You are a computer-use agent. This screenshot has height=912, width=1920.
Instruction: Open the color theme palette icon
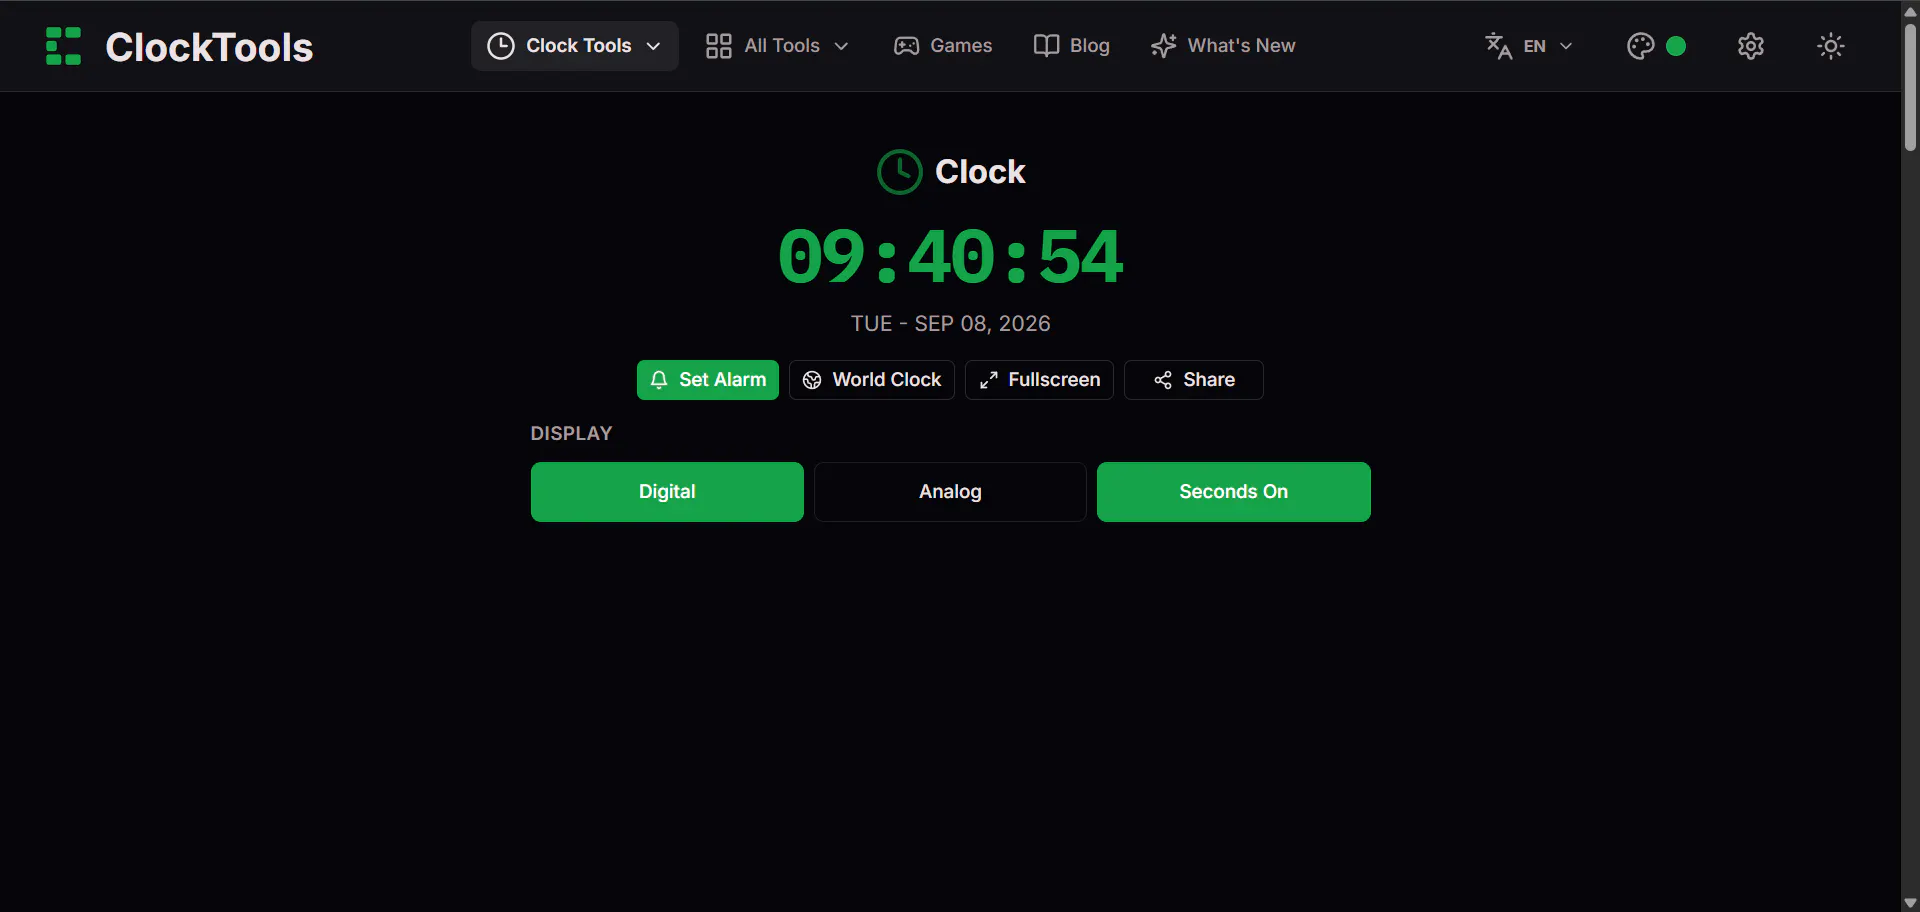[x=1640, y=46]
